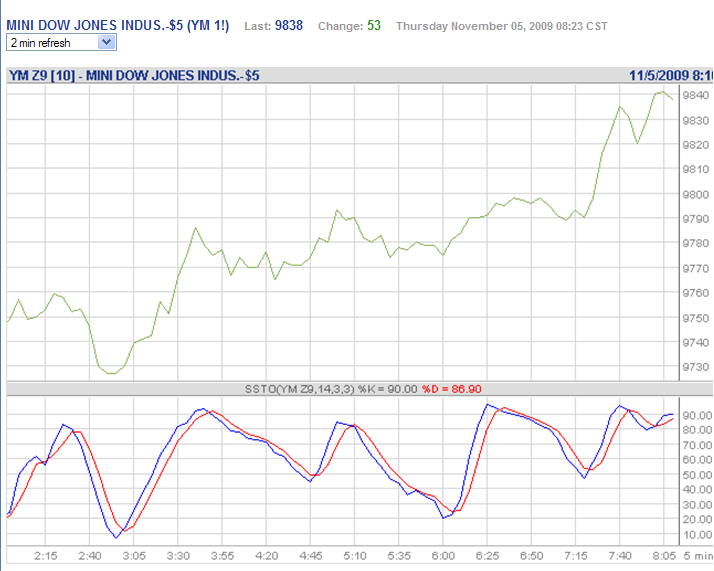Screen dimensions: 714x571
Task: Select the MINI DOW JONES INDUS.-$5 (YM 1!) title
Action: [x=117, y=25]
